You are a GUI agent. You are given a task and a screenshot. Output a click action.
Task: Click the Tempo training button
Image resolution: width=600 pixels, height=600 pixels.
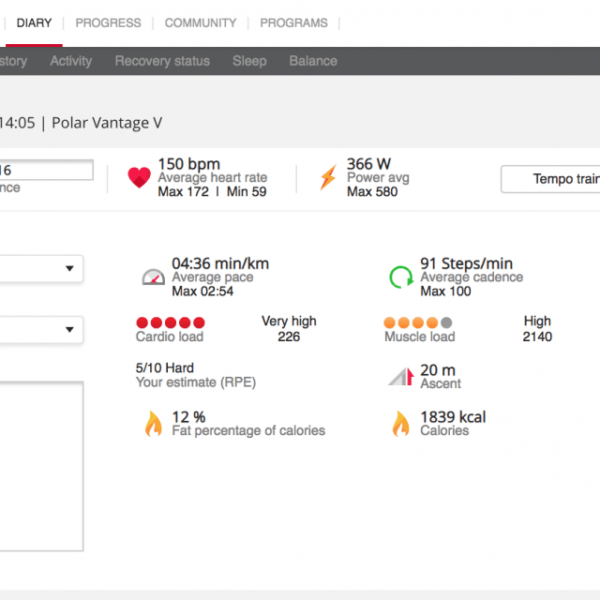pyautogui.click(x=551, y=179)
